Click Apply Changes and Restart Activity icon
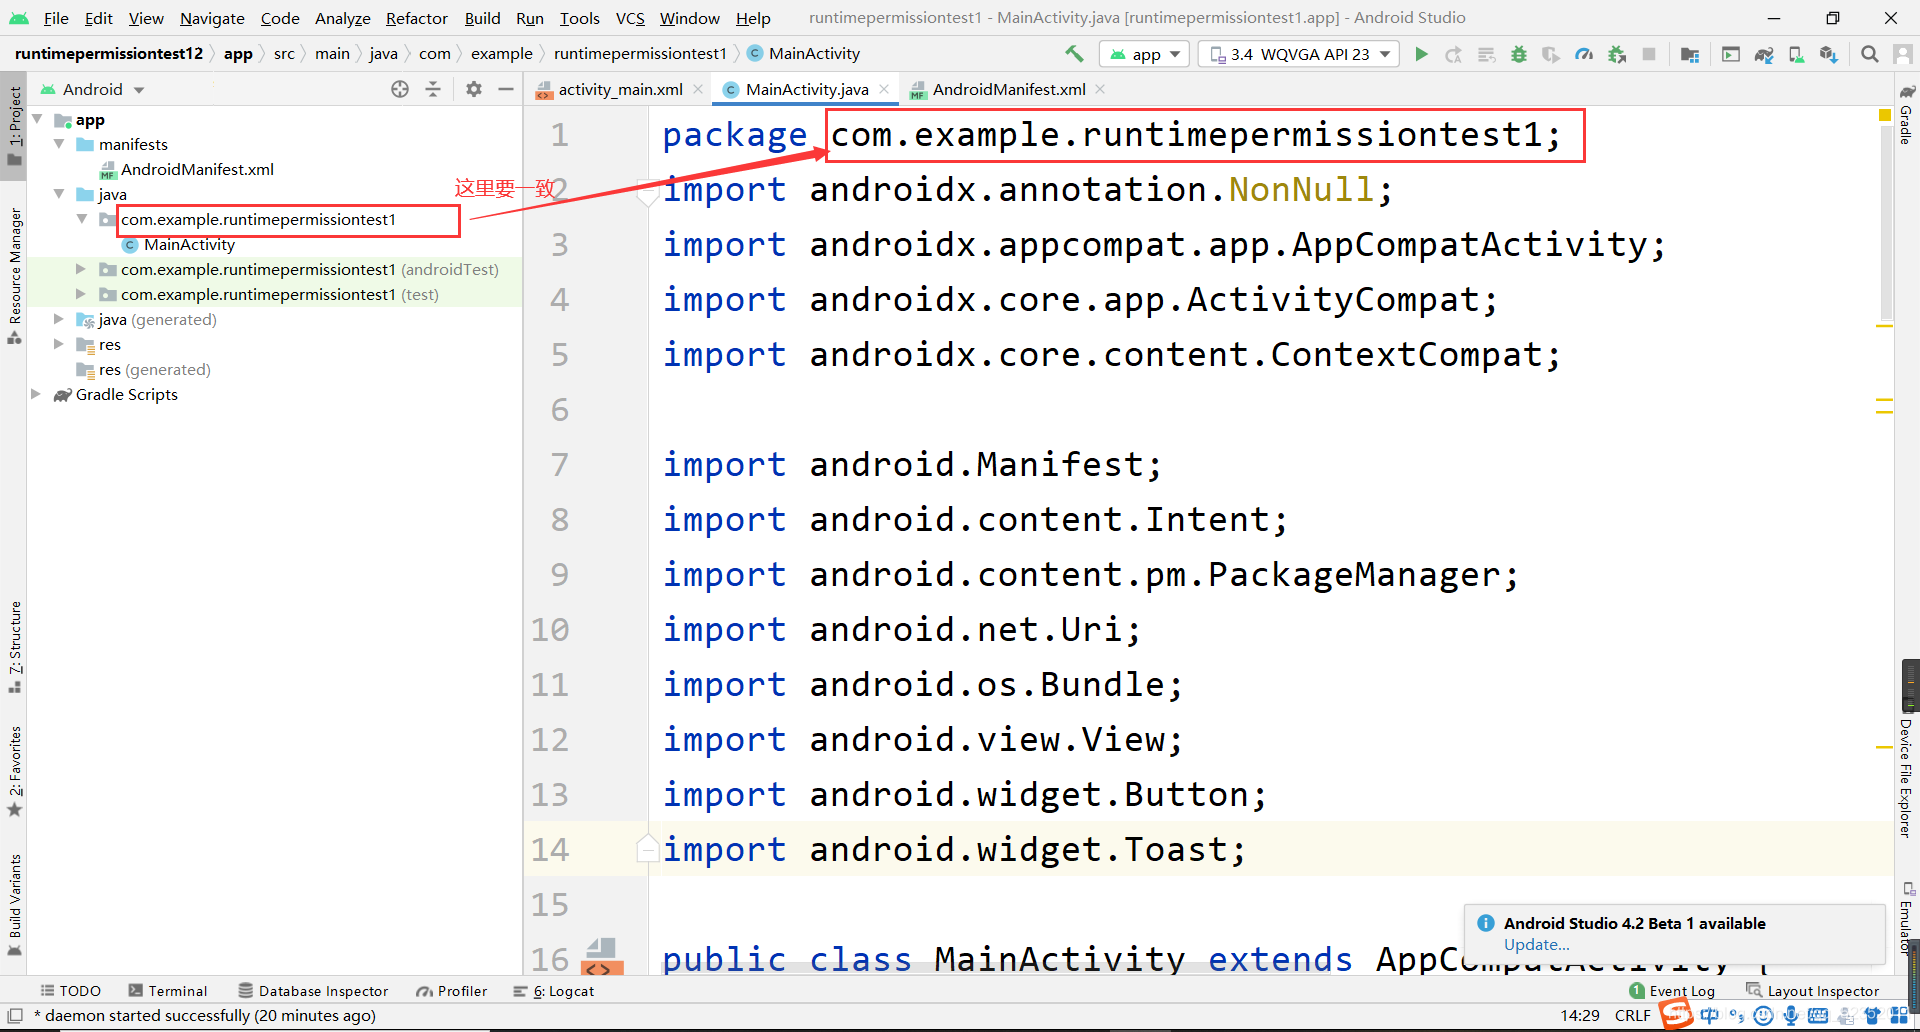Screen dimensions: 1920x1032 (x=1453, y=54)
